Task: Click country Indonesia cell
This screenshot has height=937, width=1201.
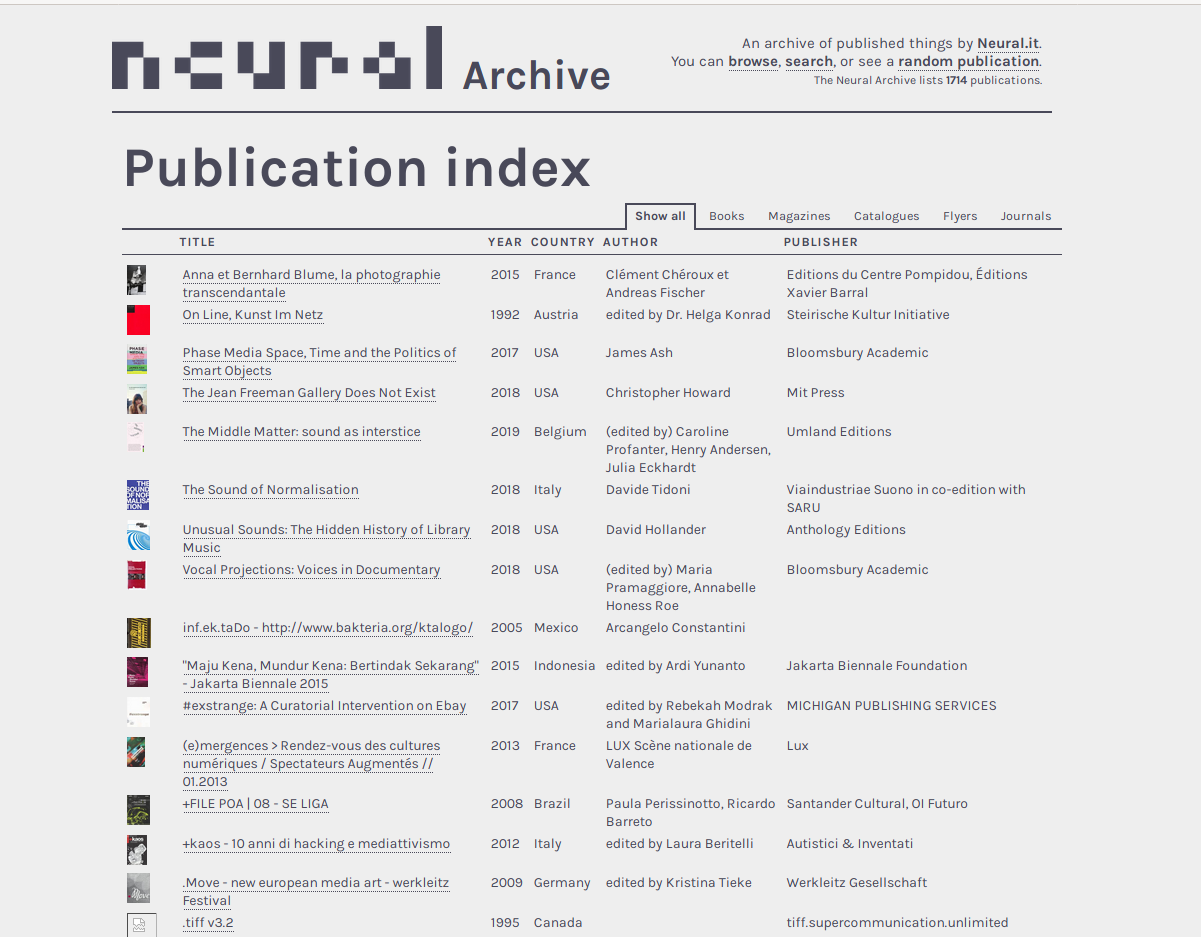Action: (x=565, y=666)
